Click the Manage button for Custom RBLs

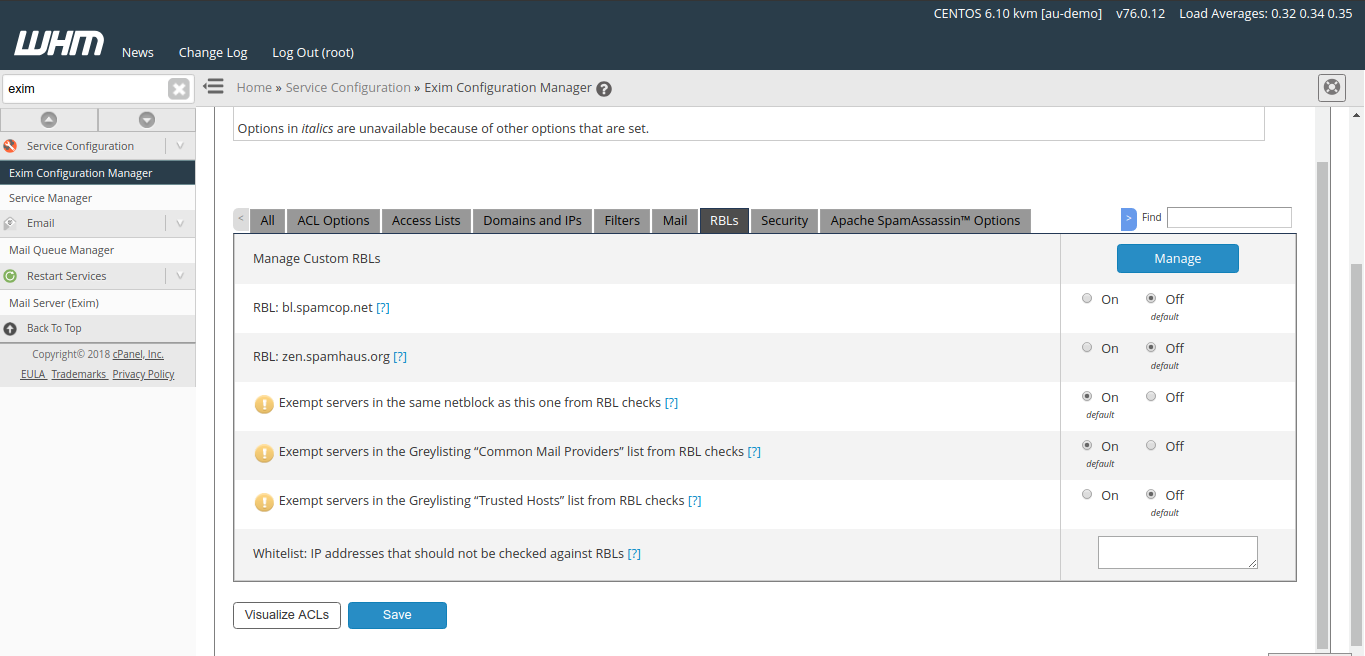click(1177, 258)
